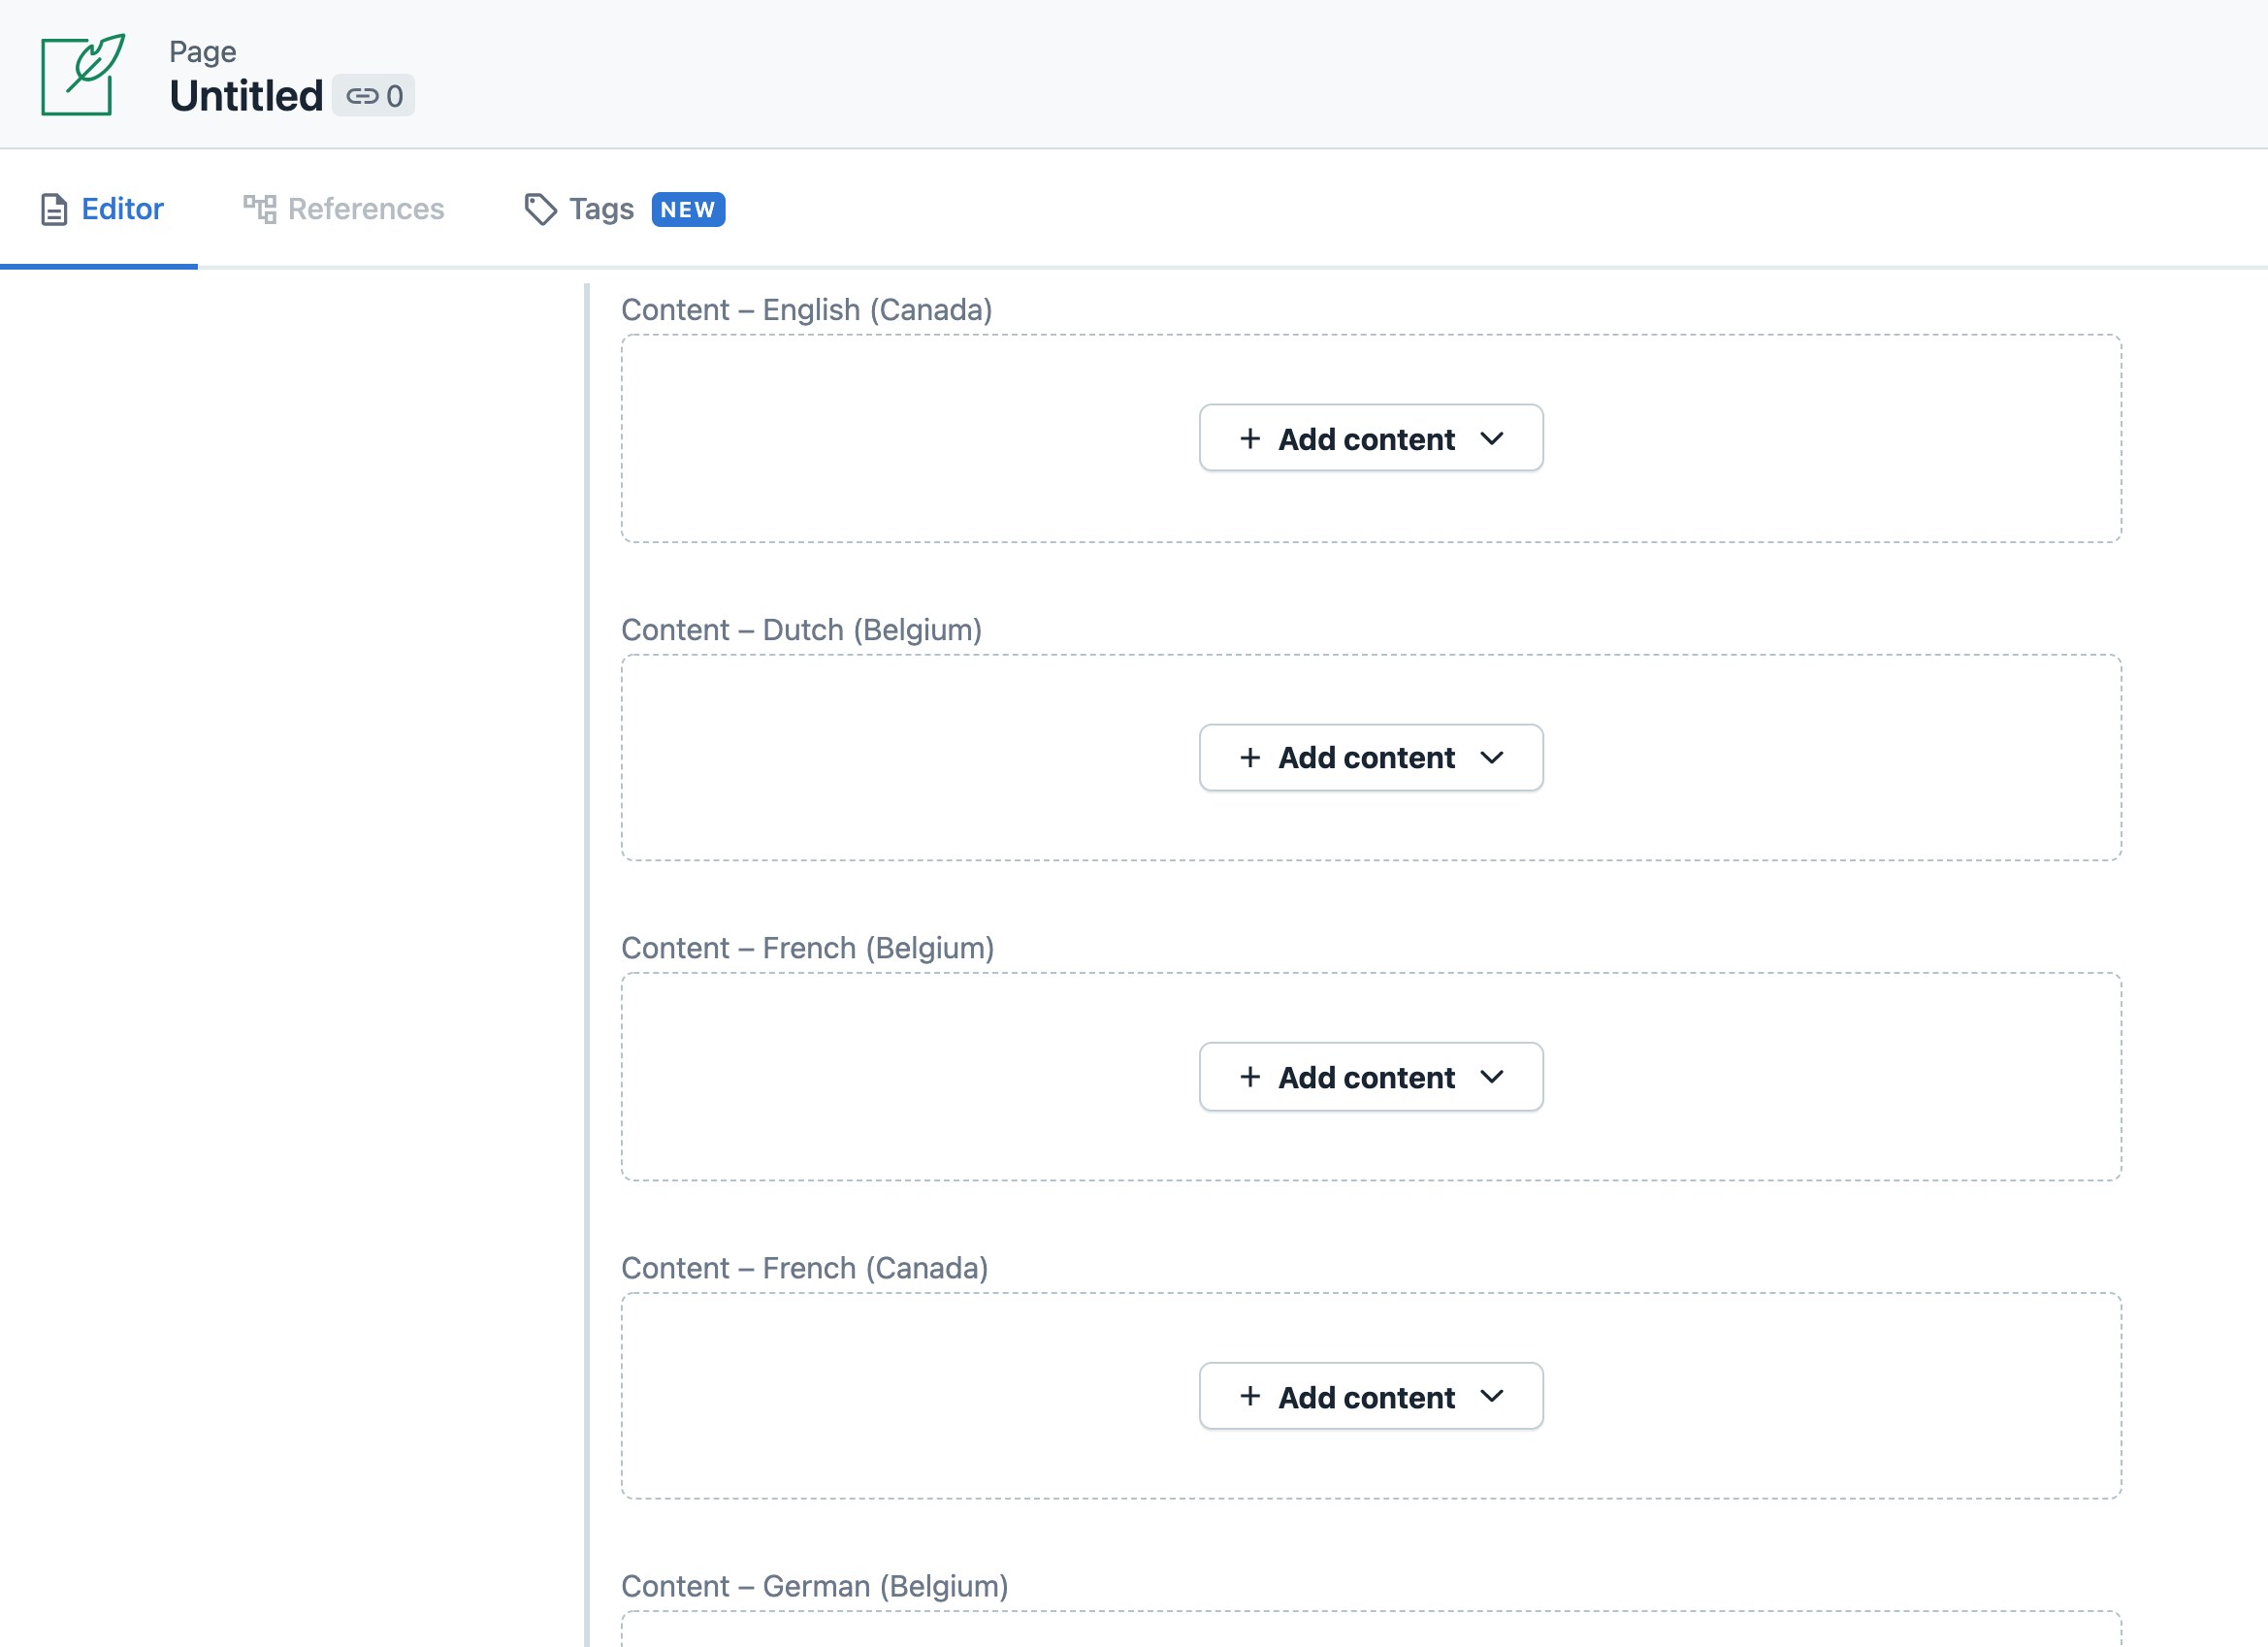Open the Add content dropdown for English (Canada)
Screen dimensions: 2268x1647
(1493, 438)
